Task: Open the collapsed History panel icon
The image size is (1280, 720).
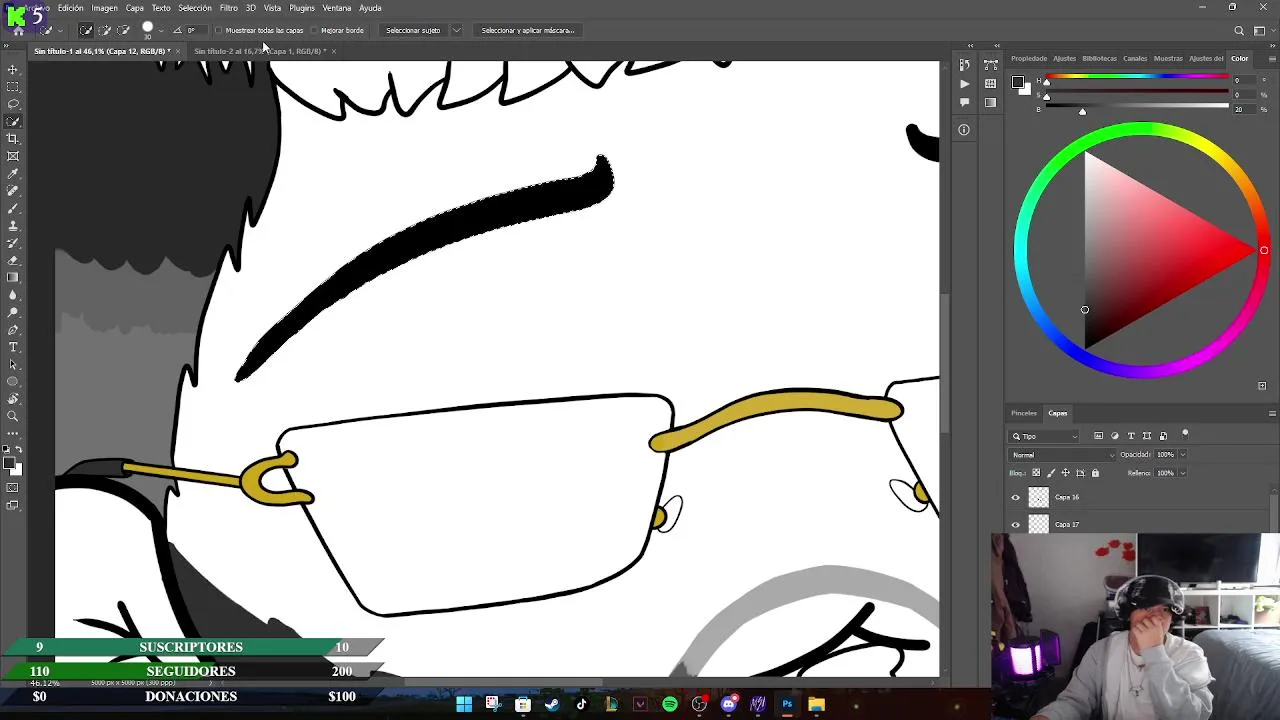Action: pyautogui.click(x=964, y=65)
